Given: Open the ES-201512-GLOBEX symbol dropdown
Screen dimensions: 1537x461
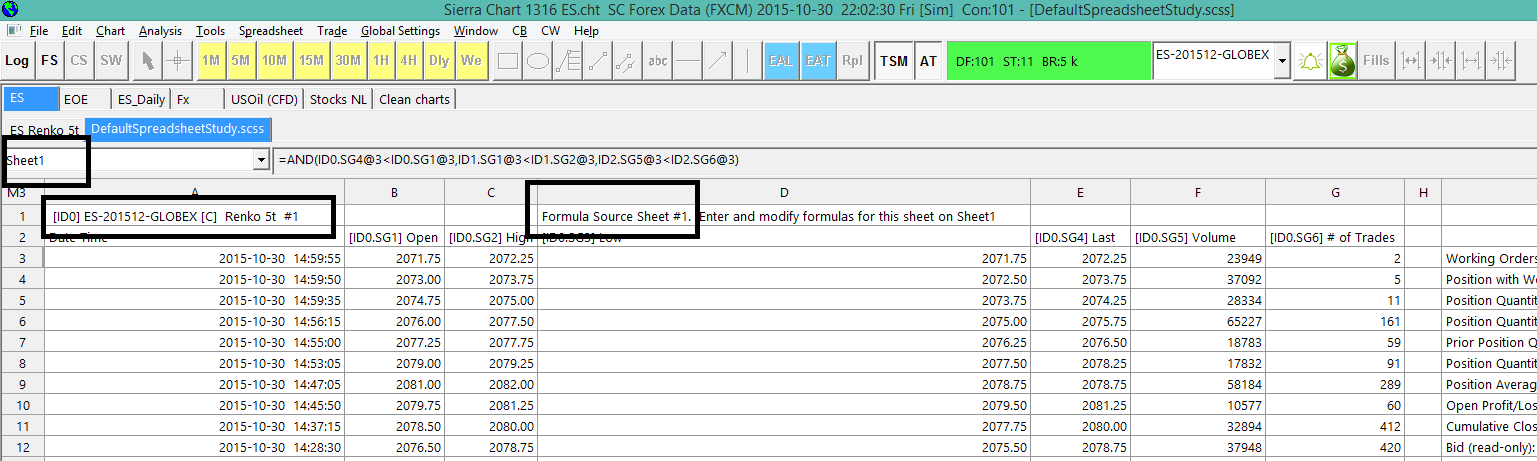Looking at the screenshot, I should (1283, 61).
